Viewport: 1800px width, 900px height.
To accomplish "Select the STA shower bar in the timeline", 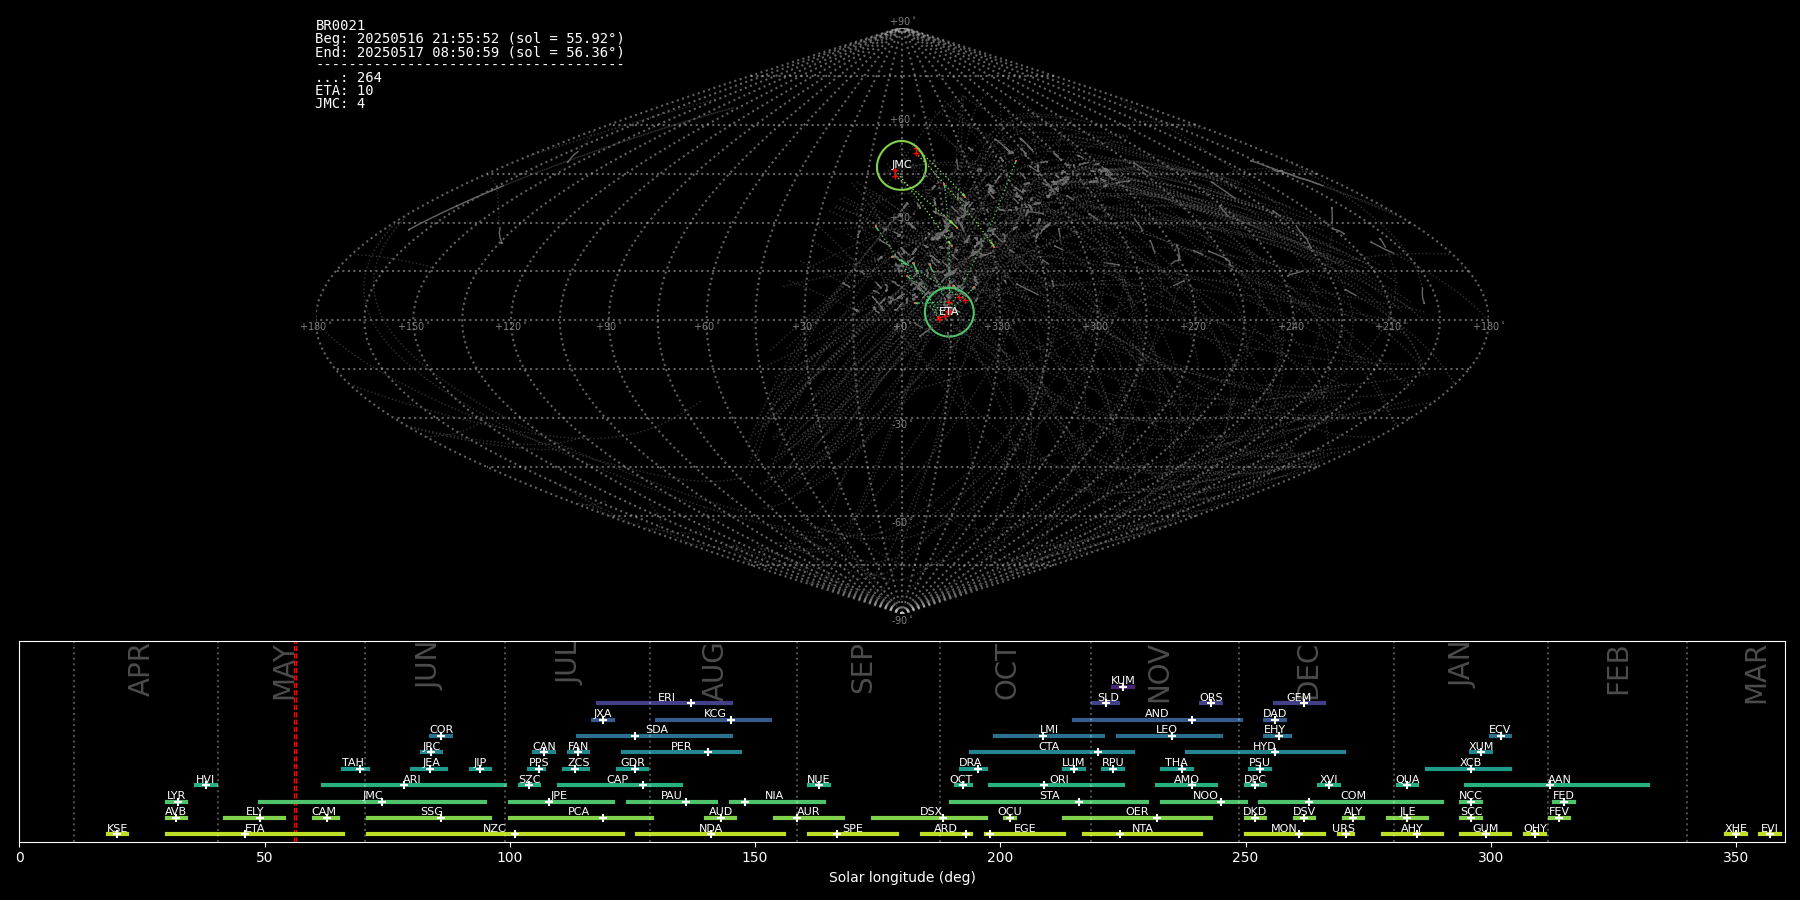I will [x=1049, y=802].
